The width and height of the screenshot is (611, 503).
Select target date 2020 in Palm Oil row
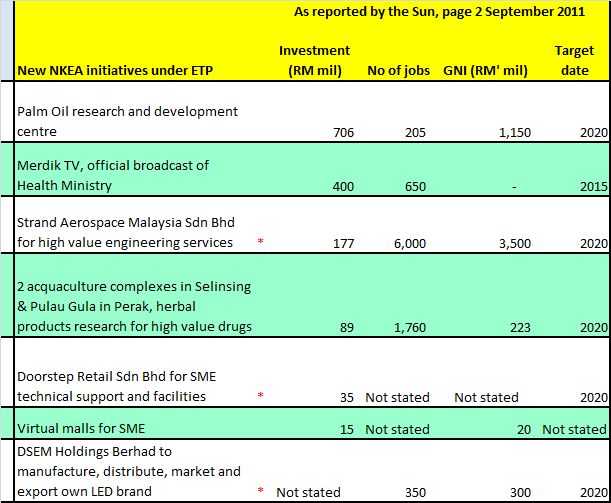[x=594, y=132]
